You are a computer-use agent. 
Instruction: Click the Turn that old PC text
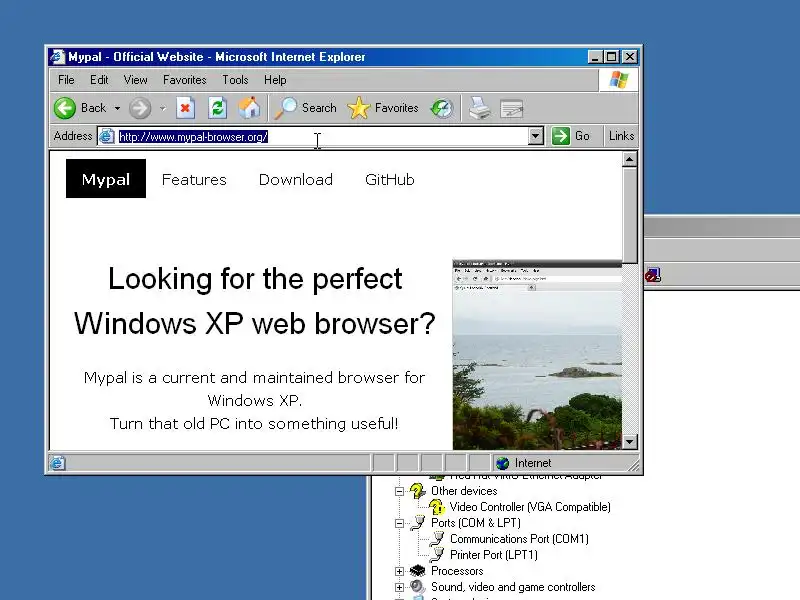coord(254,423)
